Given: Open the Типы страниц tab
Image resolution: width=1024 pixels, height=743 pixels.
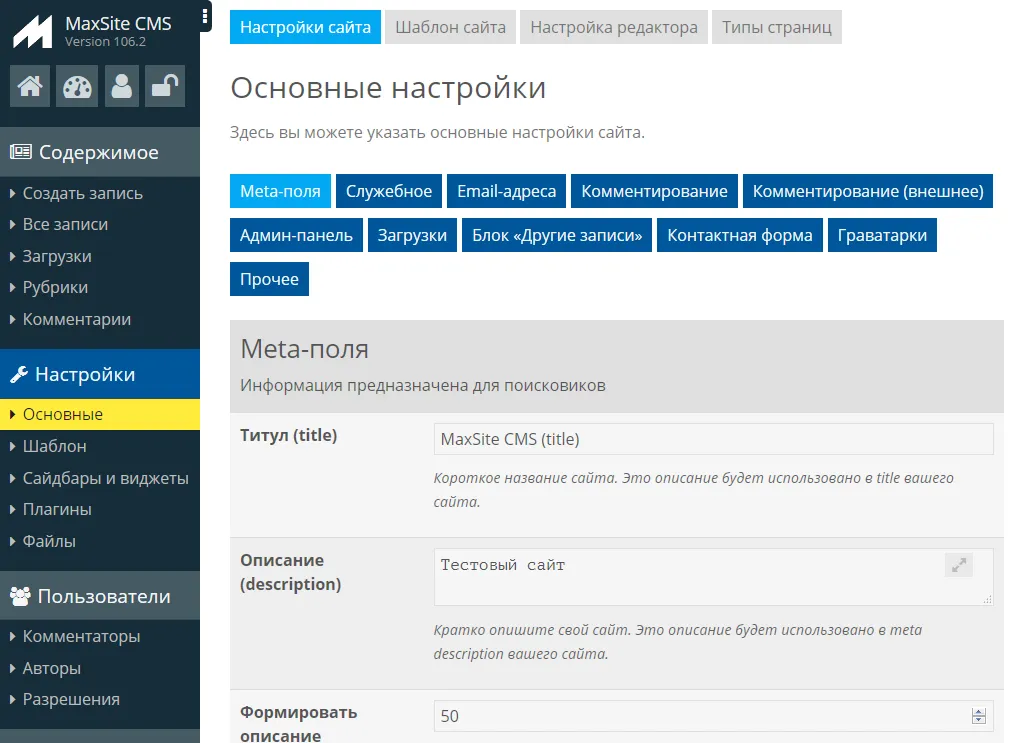Looking at the screenshot, I should click(777, 27).
